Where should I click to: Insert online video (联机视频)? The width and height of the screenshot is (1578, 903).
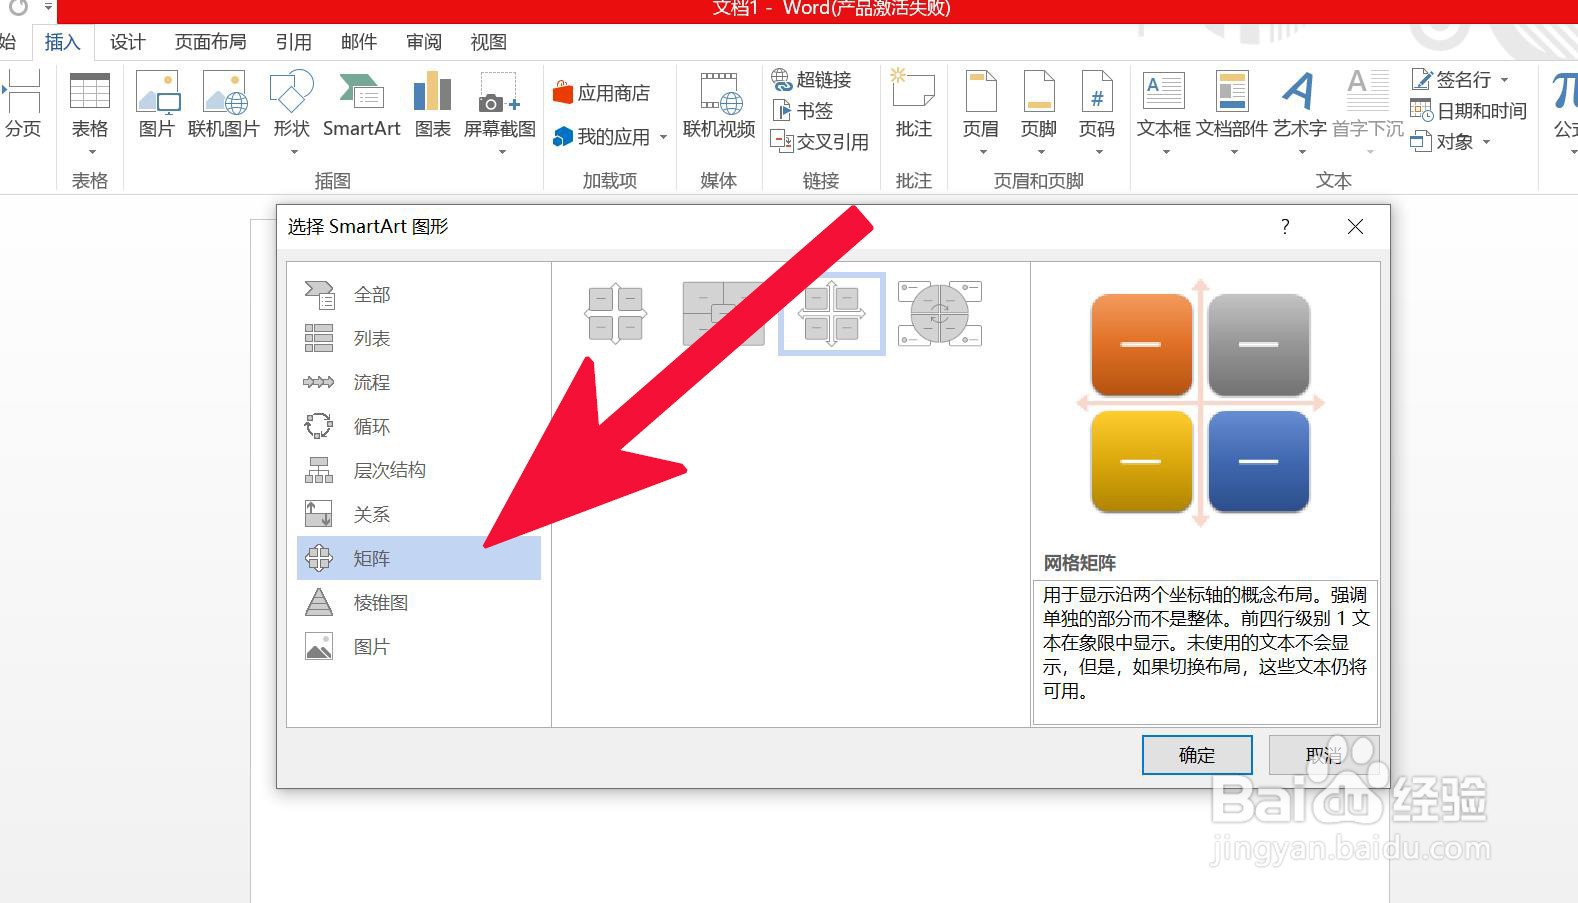click(x=719, y=104)
